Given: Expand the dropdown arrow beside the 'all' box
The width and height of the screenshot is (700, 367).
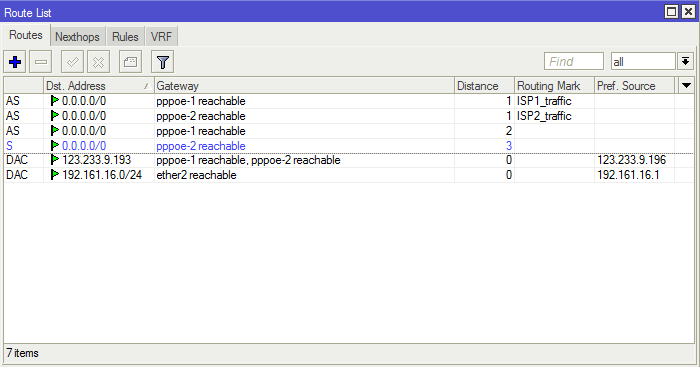Looking at the screenshot, I should (x=685, y=62).
